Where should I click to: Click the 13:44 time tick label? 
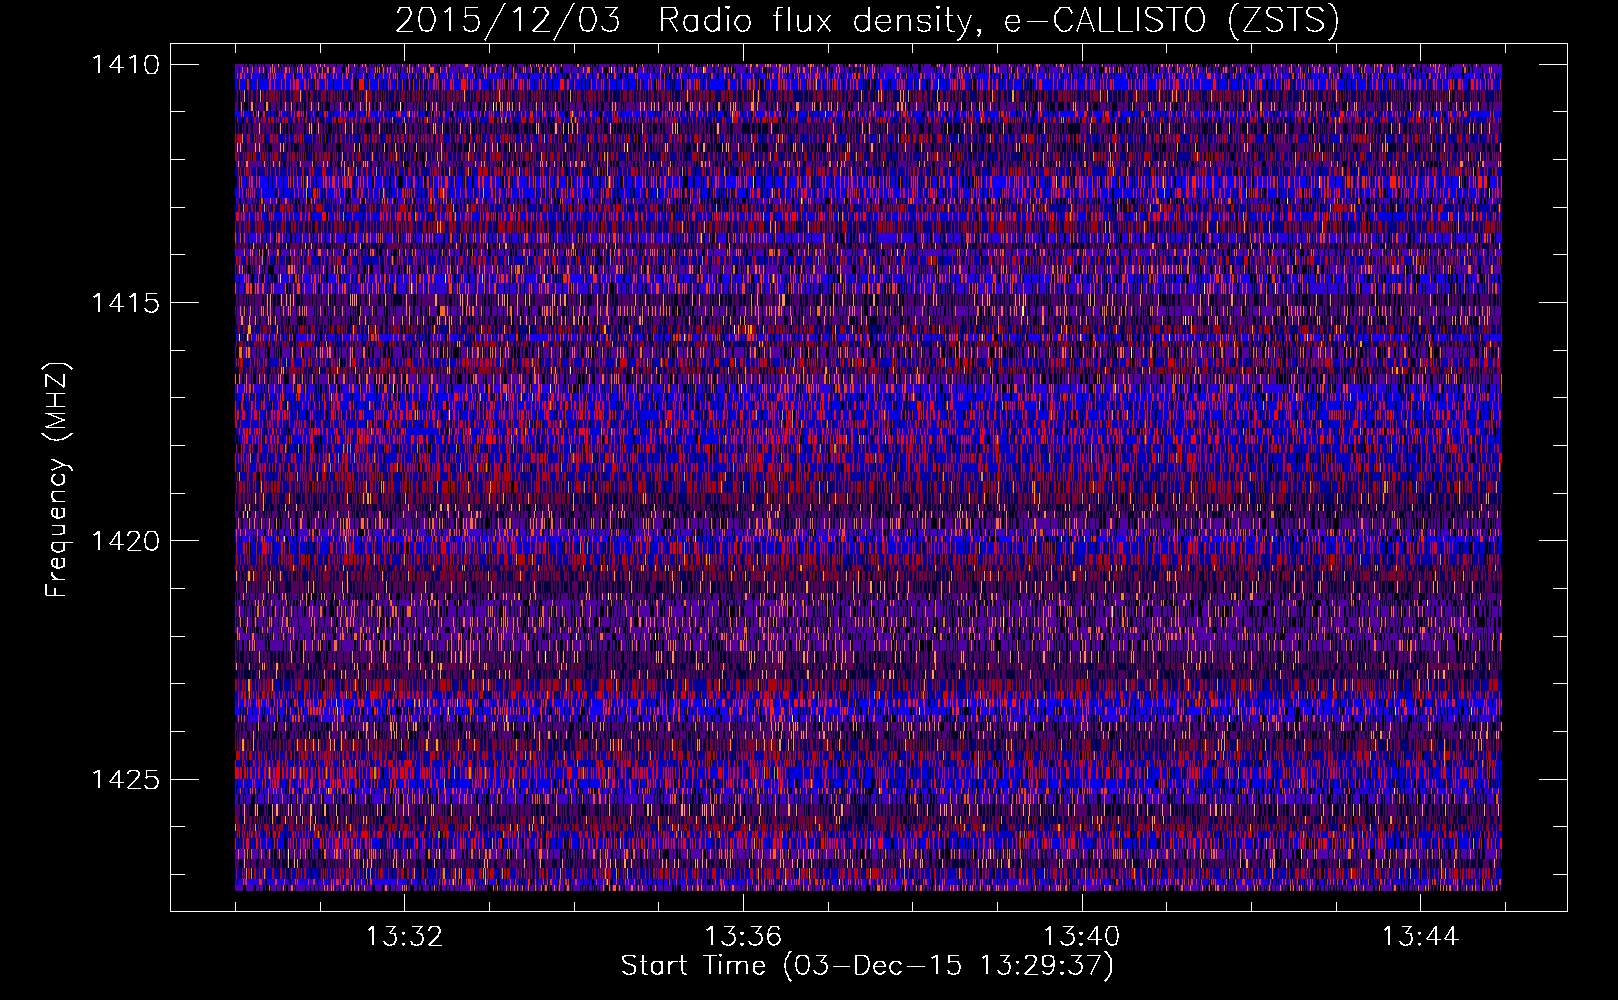click(x=1421, y=937)
